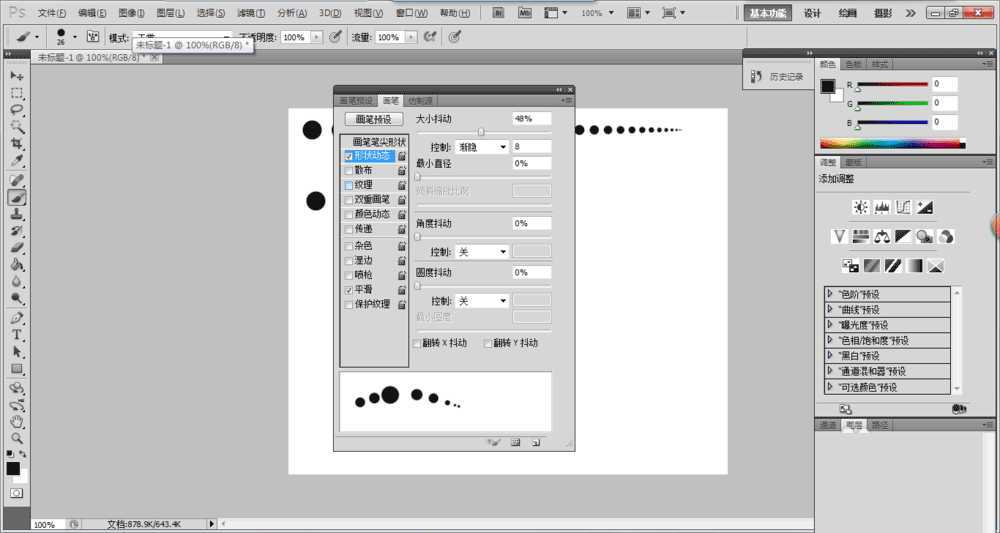Select the Move tool in the toolbox
1000x533 pixels.
pos(17,76)
